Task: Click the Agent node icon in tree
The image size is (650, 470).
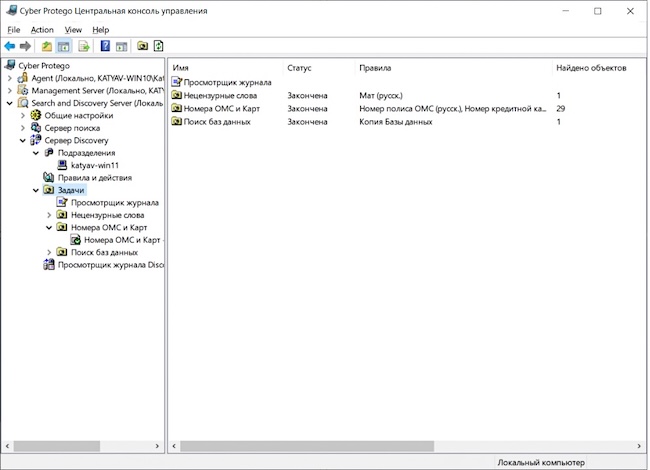Action: (x=23, y=78)
